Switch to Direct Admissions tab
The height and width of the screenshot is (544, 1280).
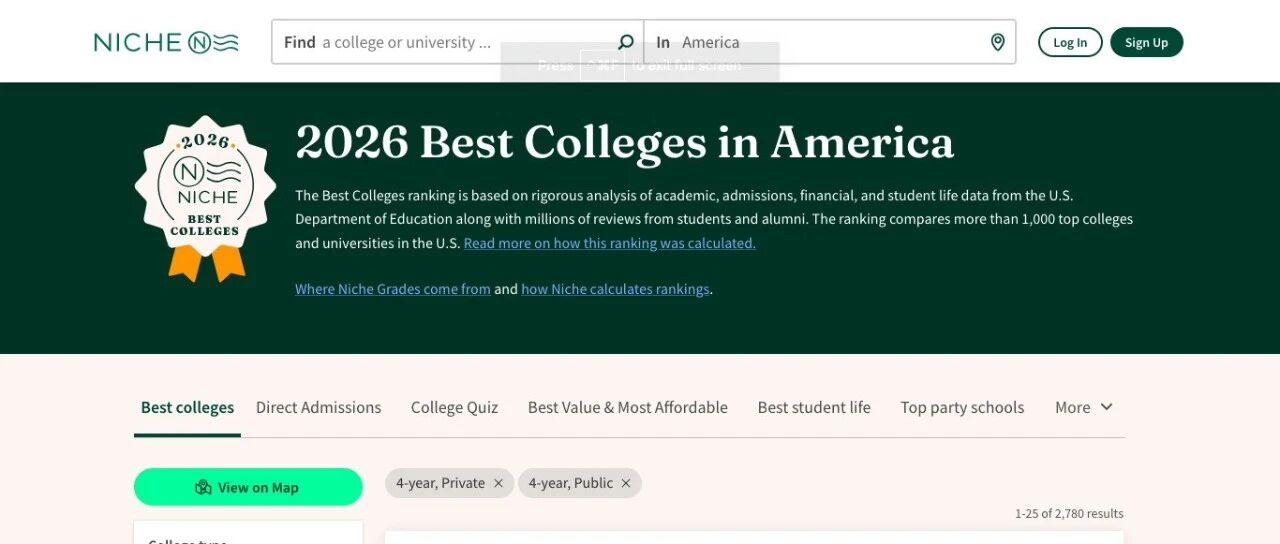318,407
